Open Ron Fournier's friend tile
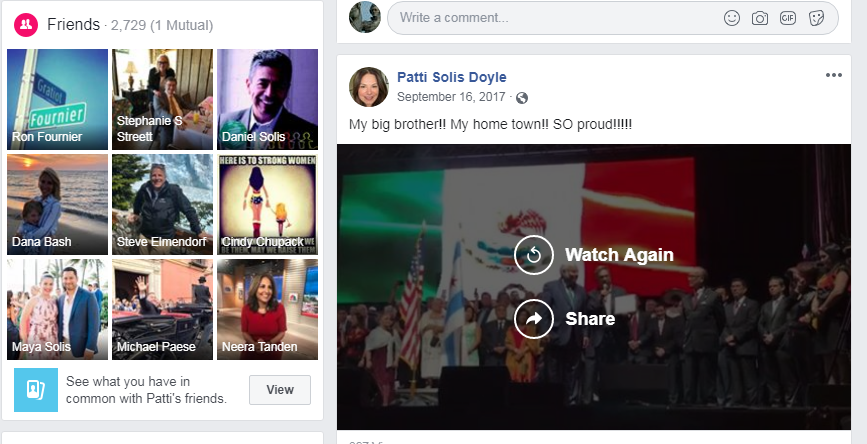Screen dimensions: 867x444 click(x=58, y=100)
